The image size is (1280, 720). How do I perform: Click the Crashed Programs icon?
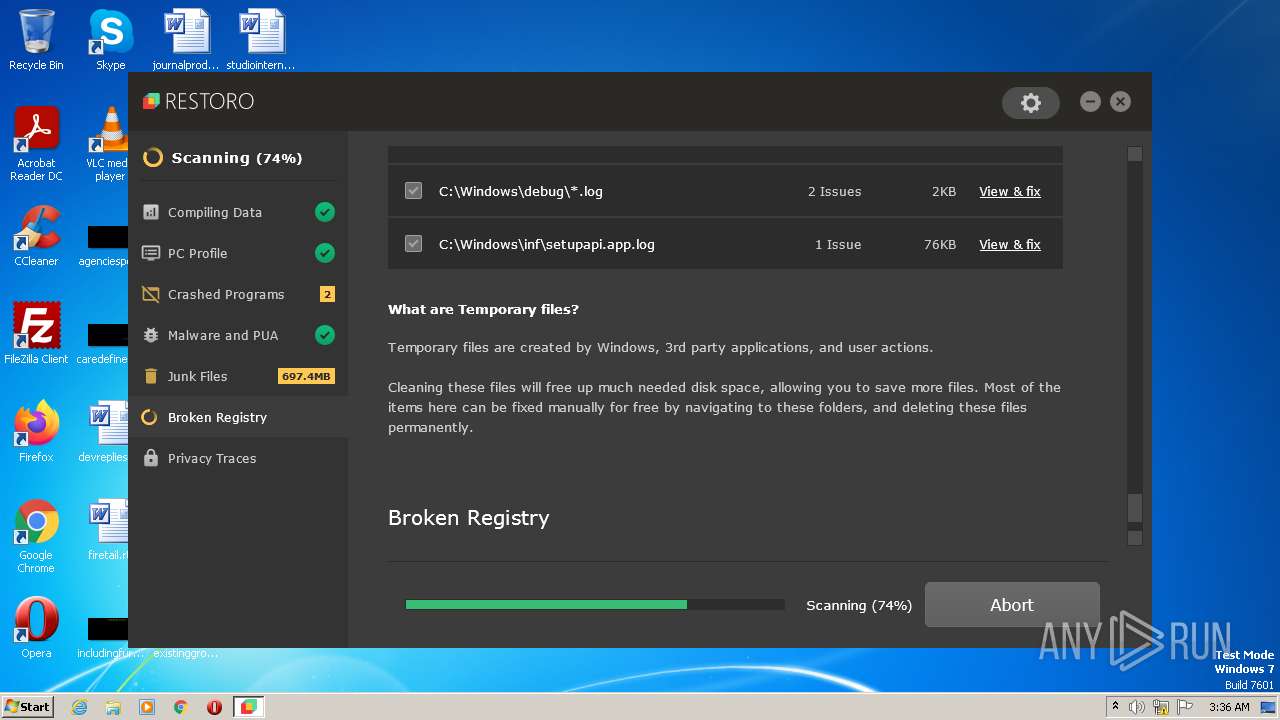coord(151,294)
